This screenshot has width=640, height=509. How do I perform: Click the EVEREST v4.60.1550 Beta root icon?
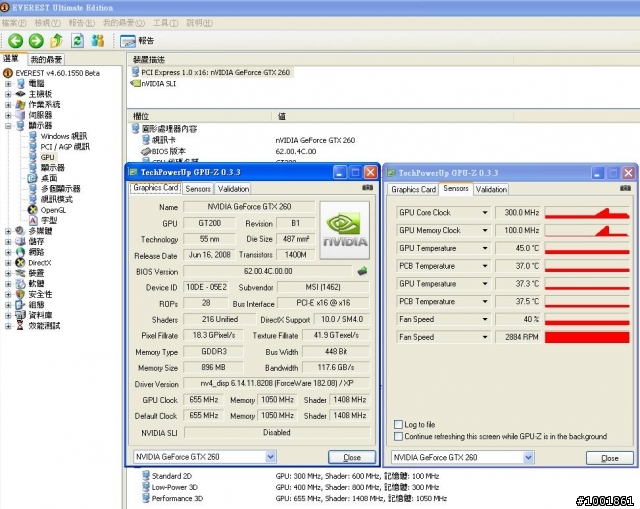coord(7,73)
